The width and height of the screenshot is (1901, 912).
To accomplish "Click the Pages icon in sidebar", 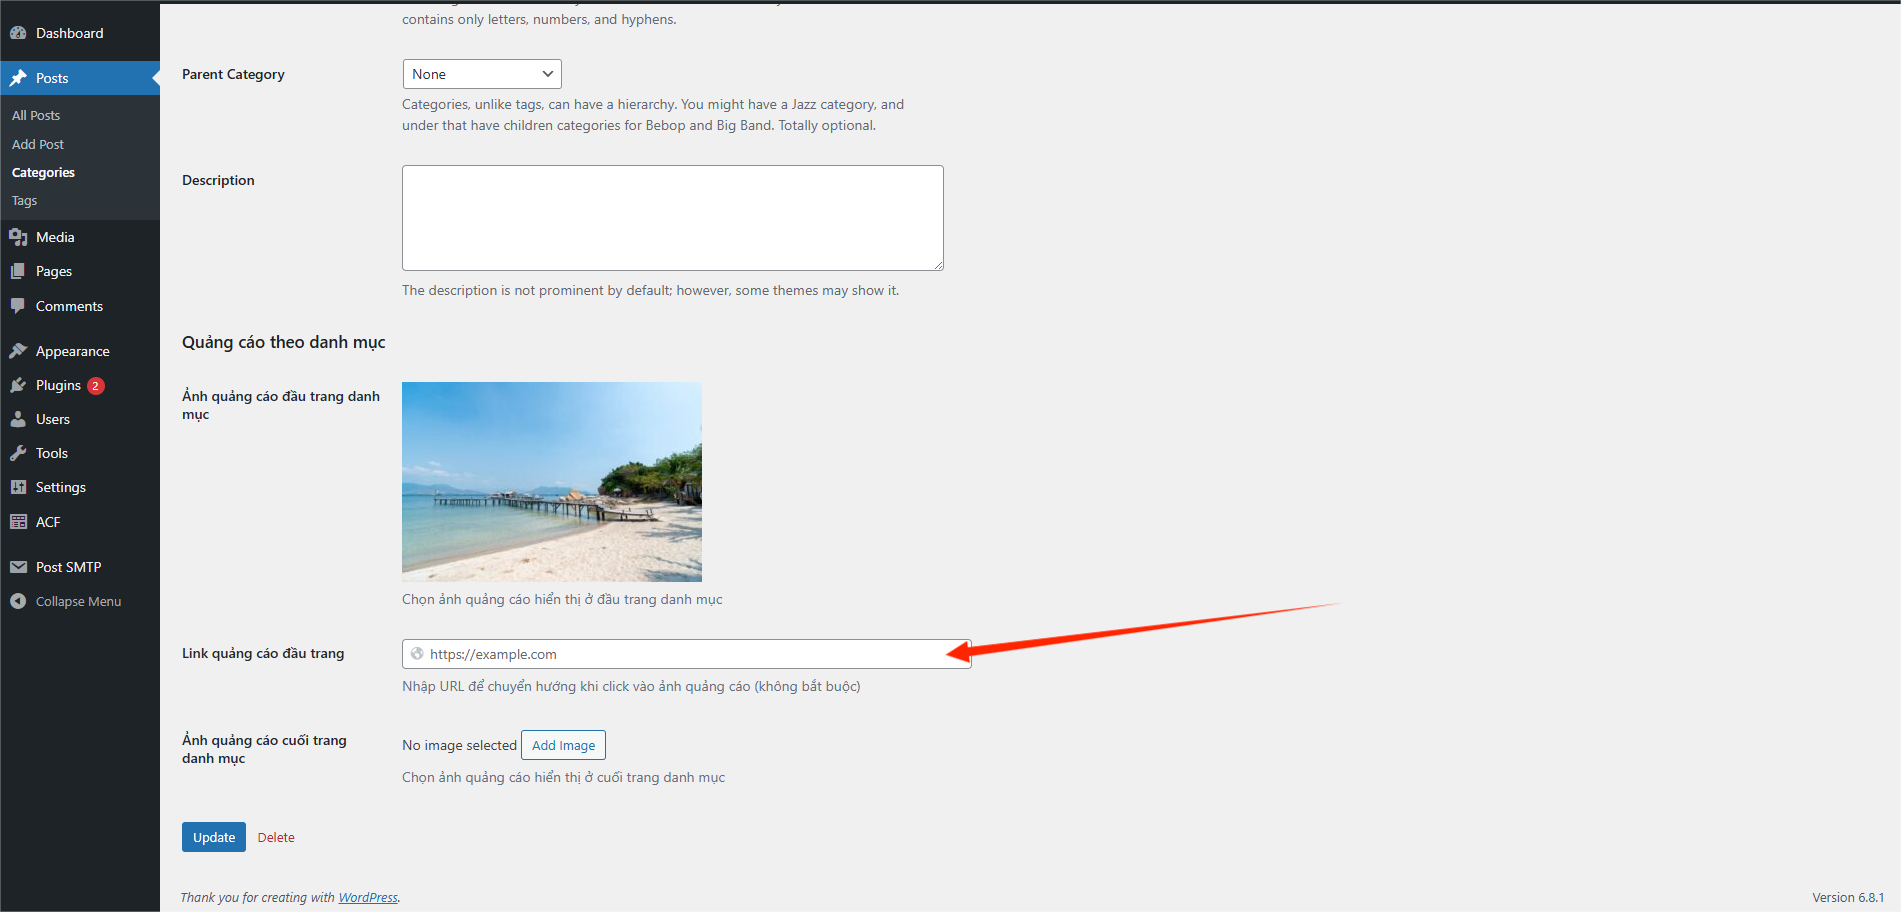I will click(x=18, y=271).
